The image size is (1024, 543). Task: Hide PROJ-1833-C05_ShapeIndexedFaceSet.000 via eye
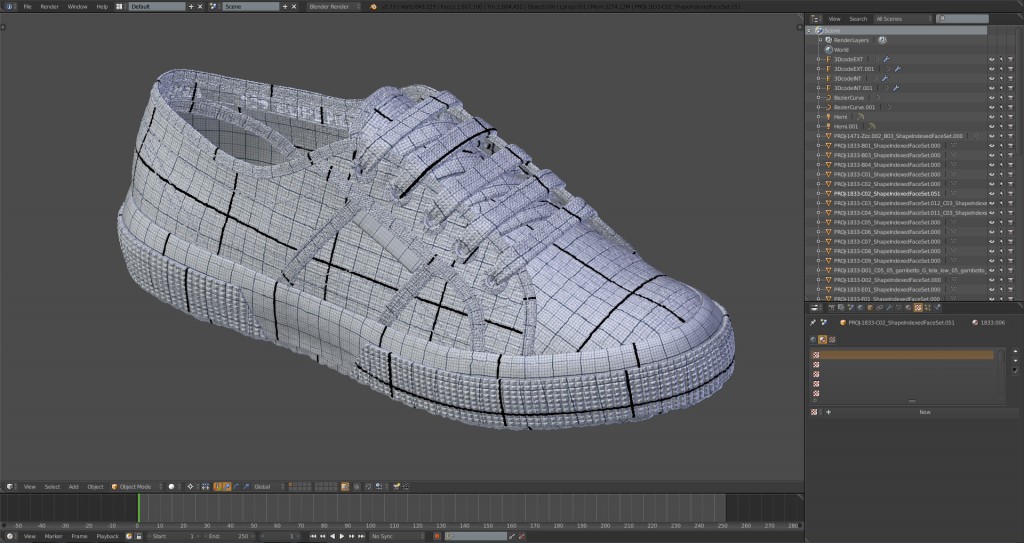click(x=991, y=222)
